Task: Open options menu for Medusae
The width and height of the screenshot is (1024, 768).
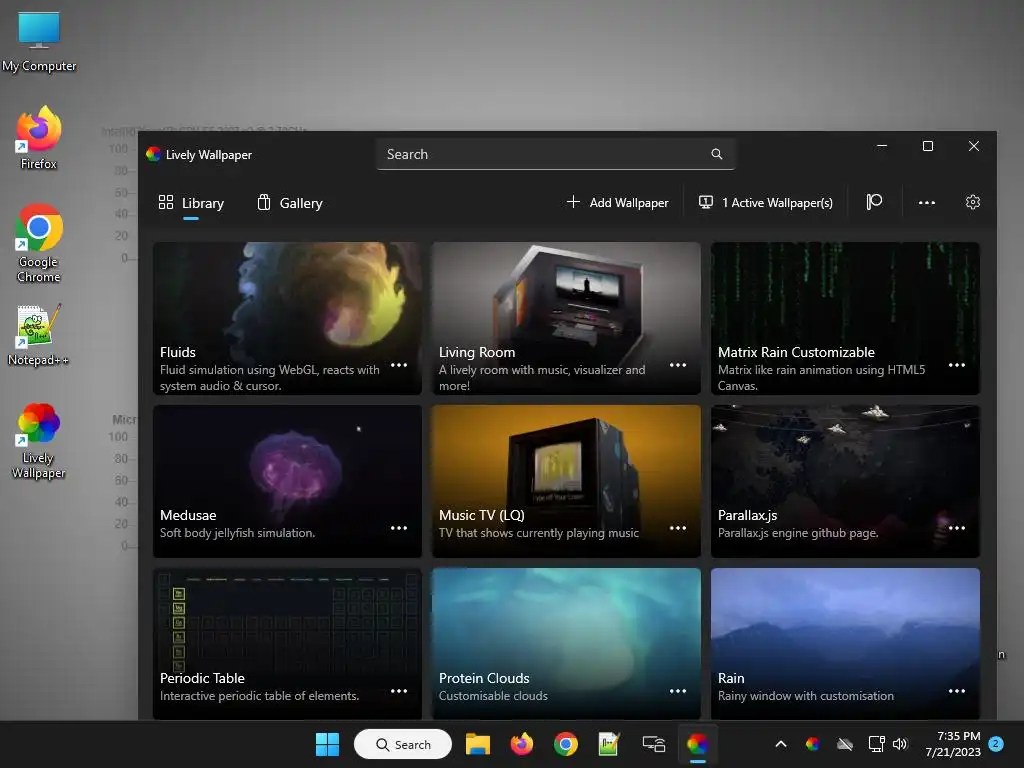Action: tap(399, 528)
